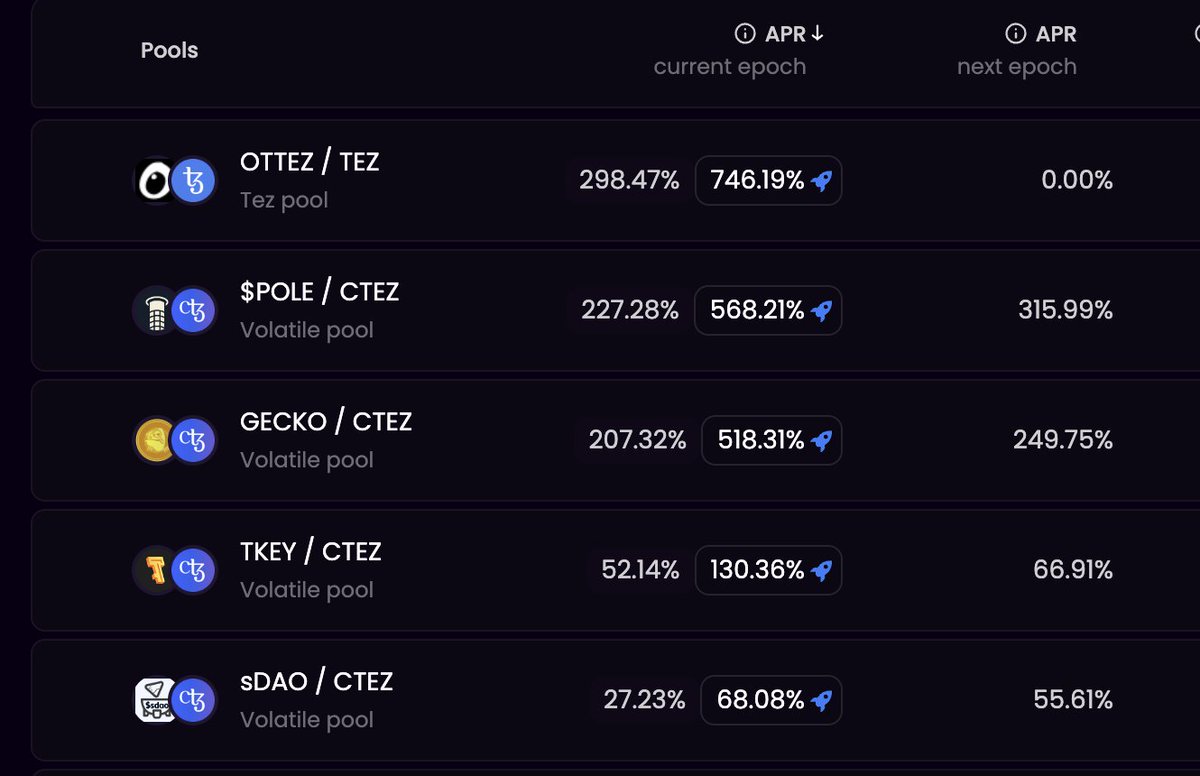Viewport: 1200px width, 776px height.
Task: Click the sDAO / CTEZ pool name
Action: tap(316, 682)
